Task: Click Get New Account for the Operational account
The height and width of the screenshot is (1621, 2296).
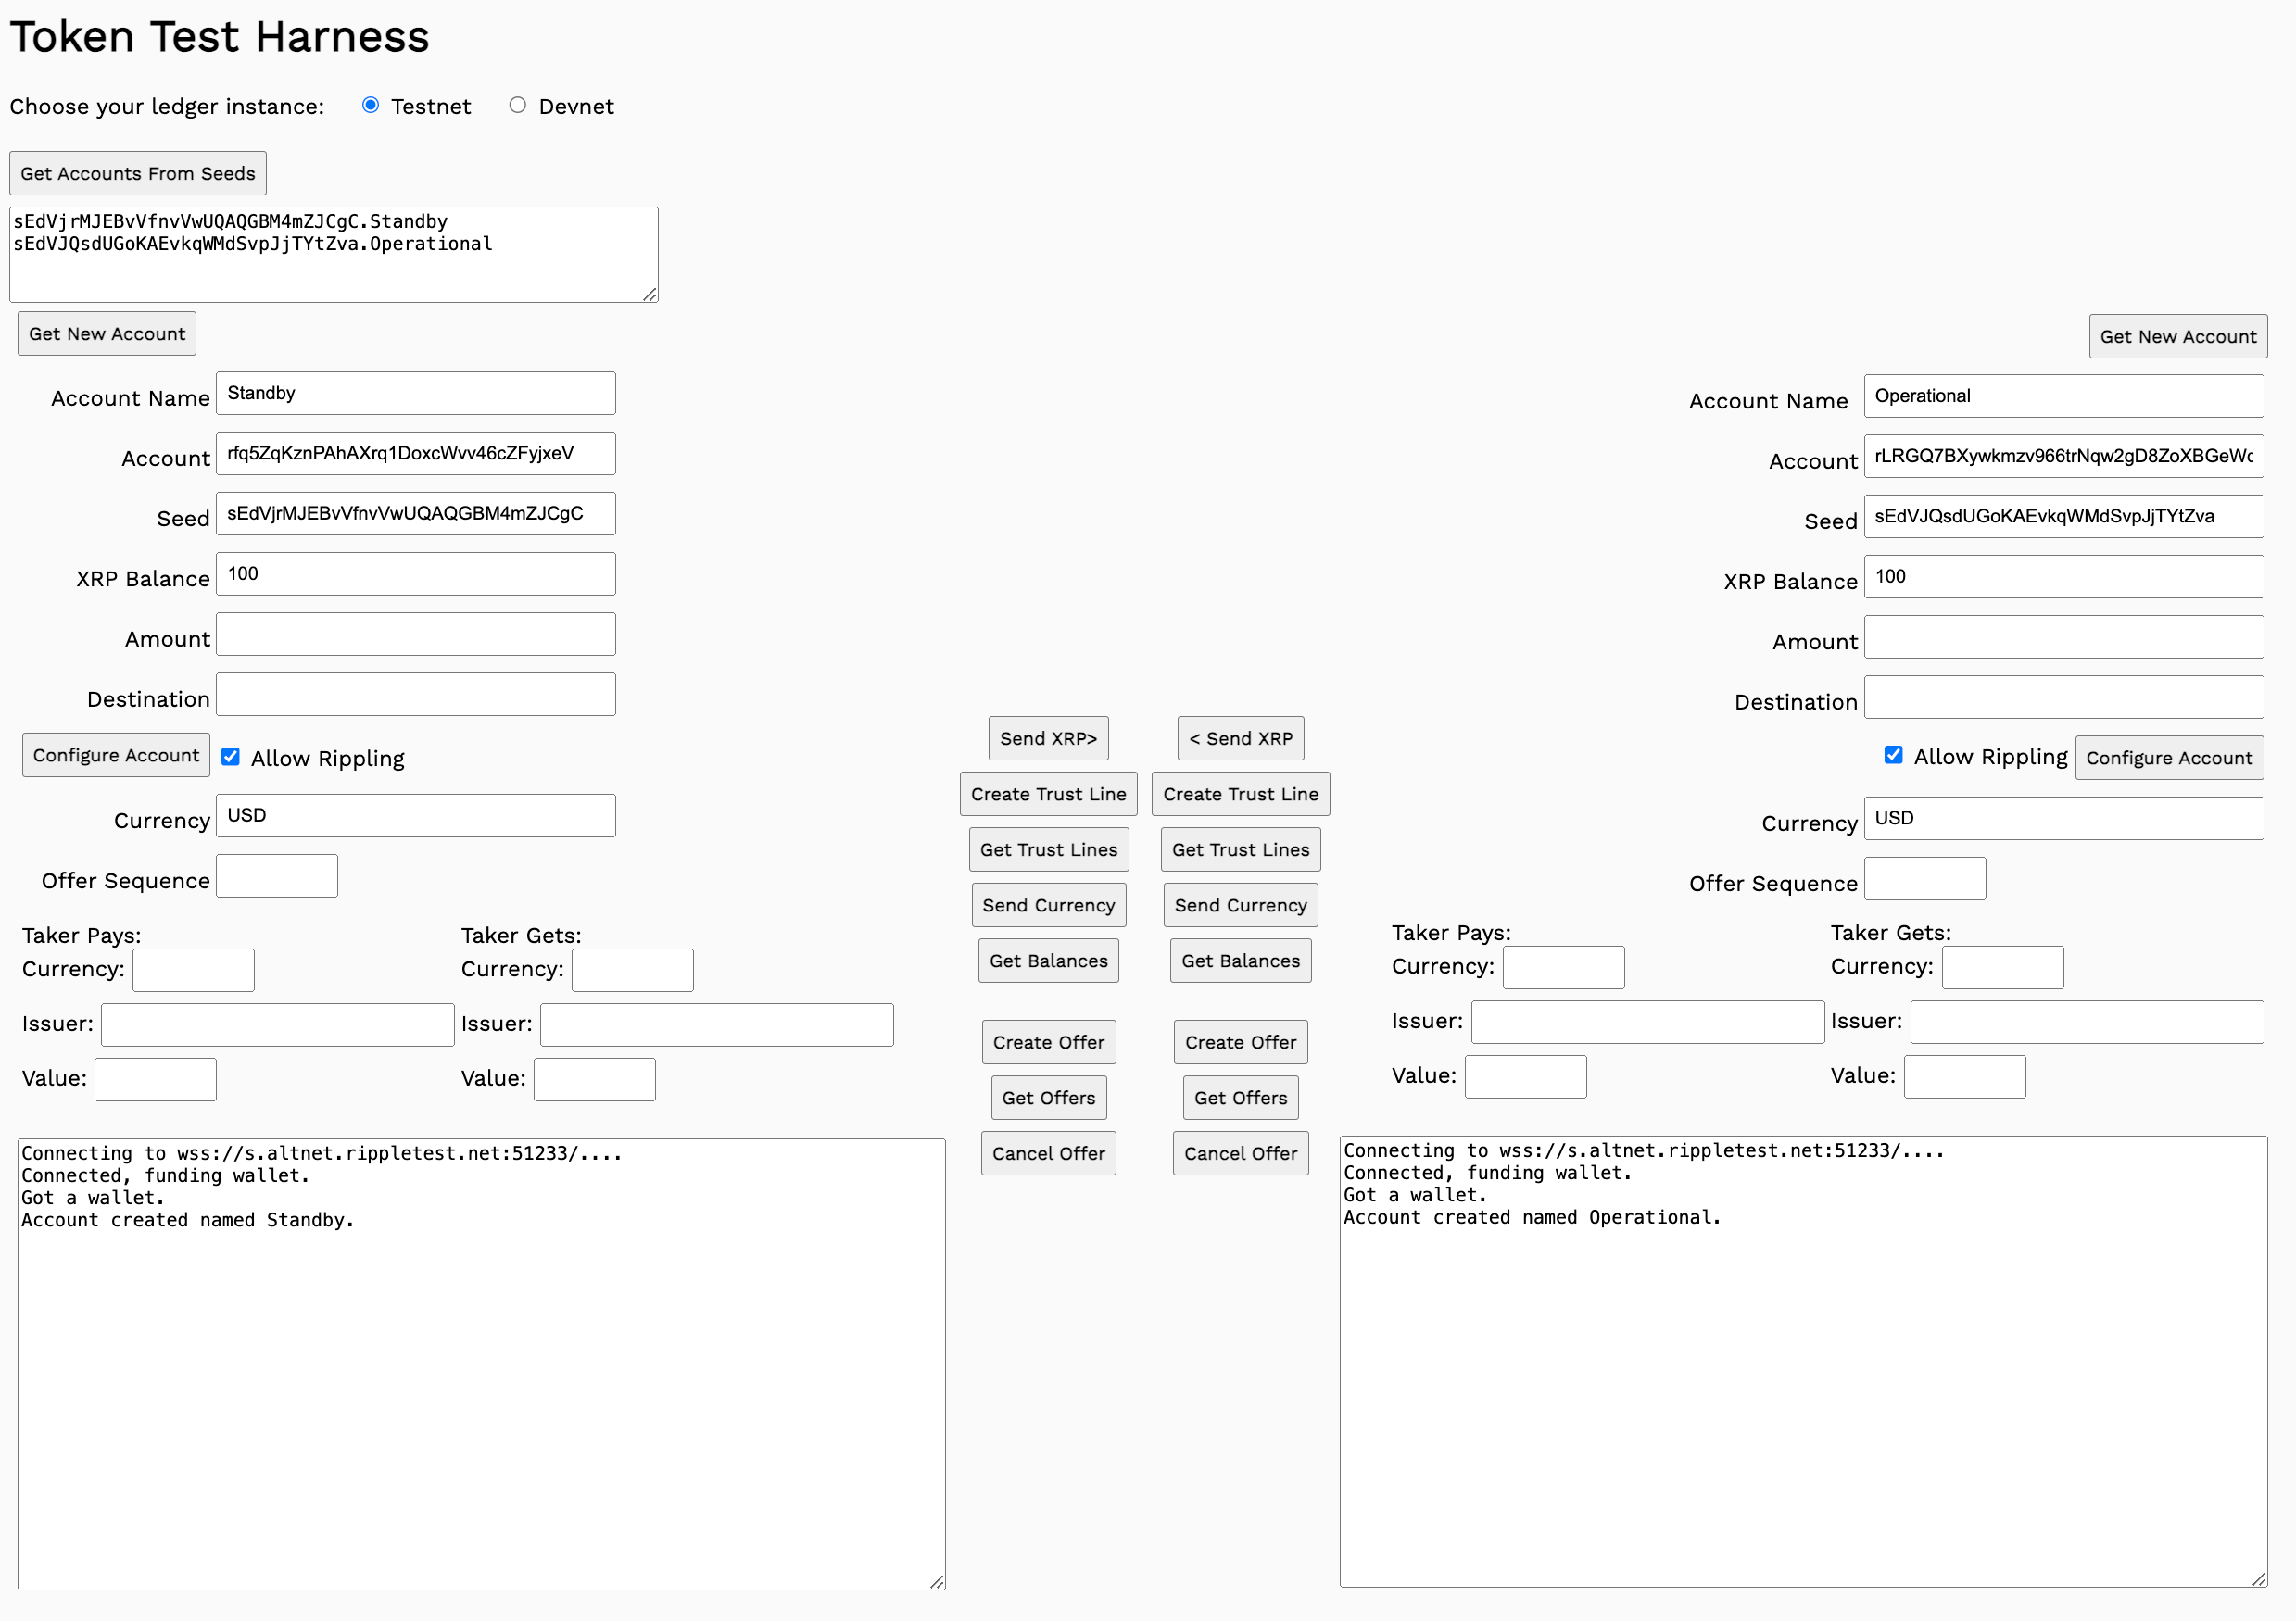Action: coord(2177,336)
